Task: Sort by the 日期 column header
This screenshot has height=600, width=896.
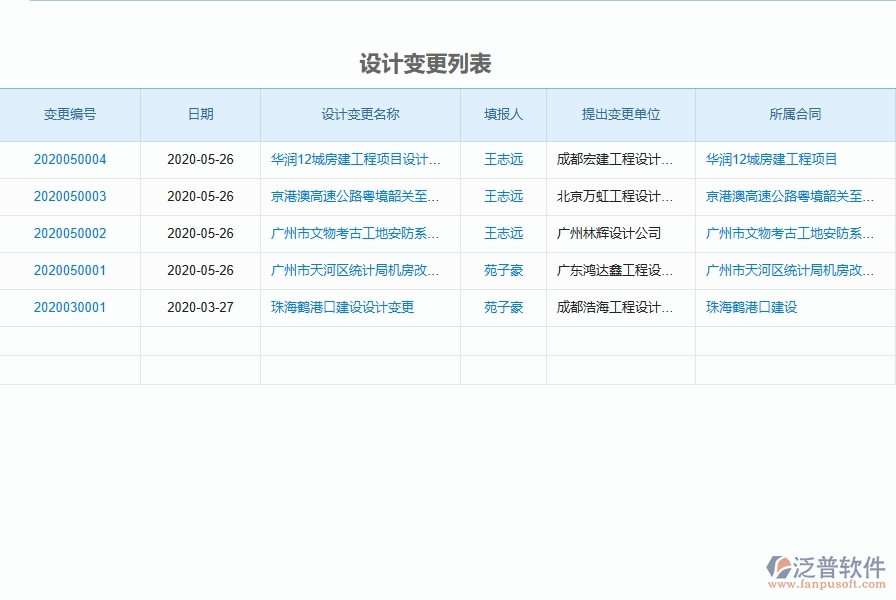Action: (198, 114)
